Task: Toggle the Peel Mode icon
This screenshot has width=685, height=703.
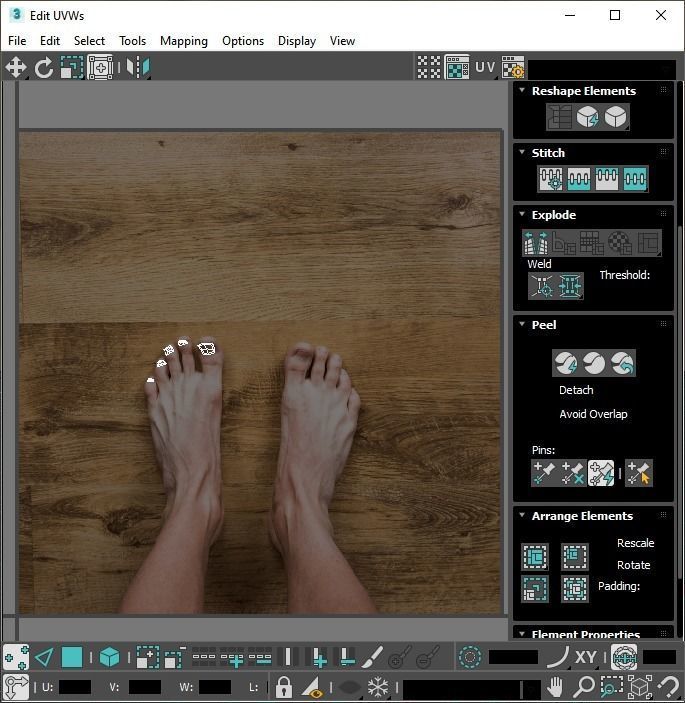Action: [x=594, y=363]
